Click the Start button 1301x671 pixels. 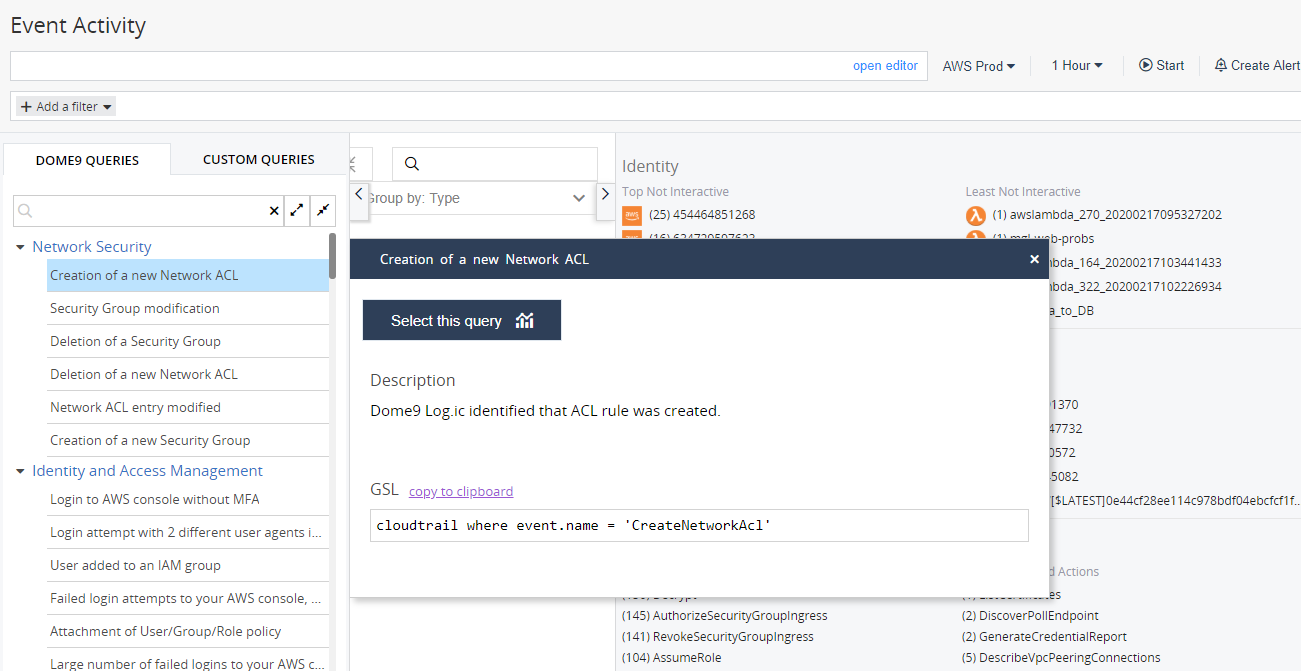point(1161,66)
